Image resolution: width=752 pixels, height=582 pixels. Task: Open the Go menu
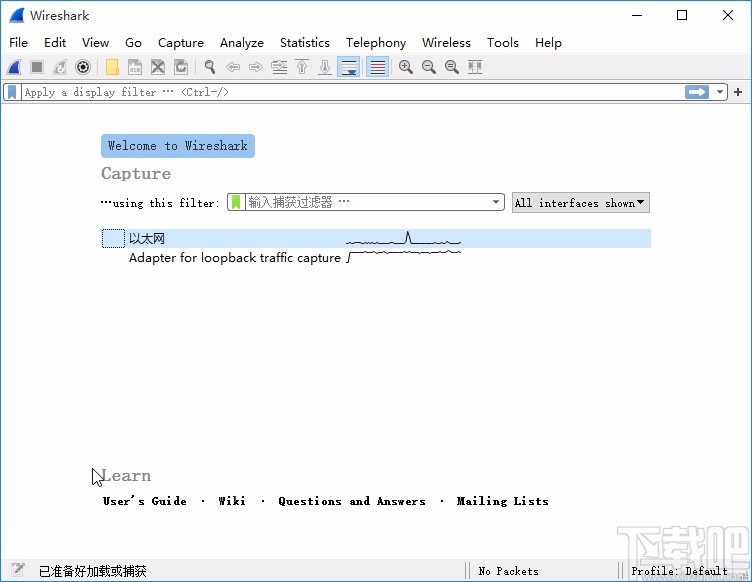pos(133,43)
